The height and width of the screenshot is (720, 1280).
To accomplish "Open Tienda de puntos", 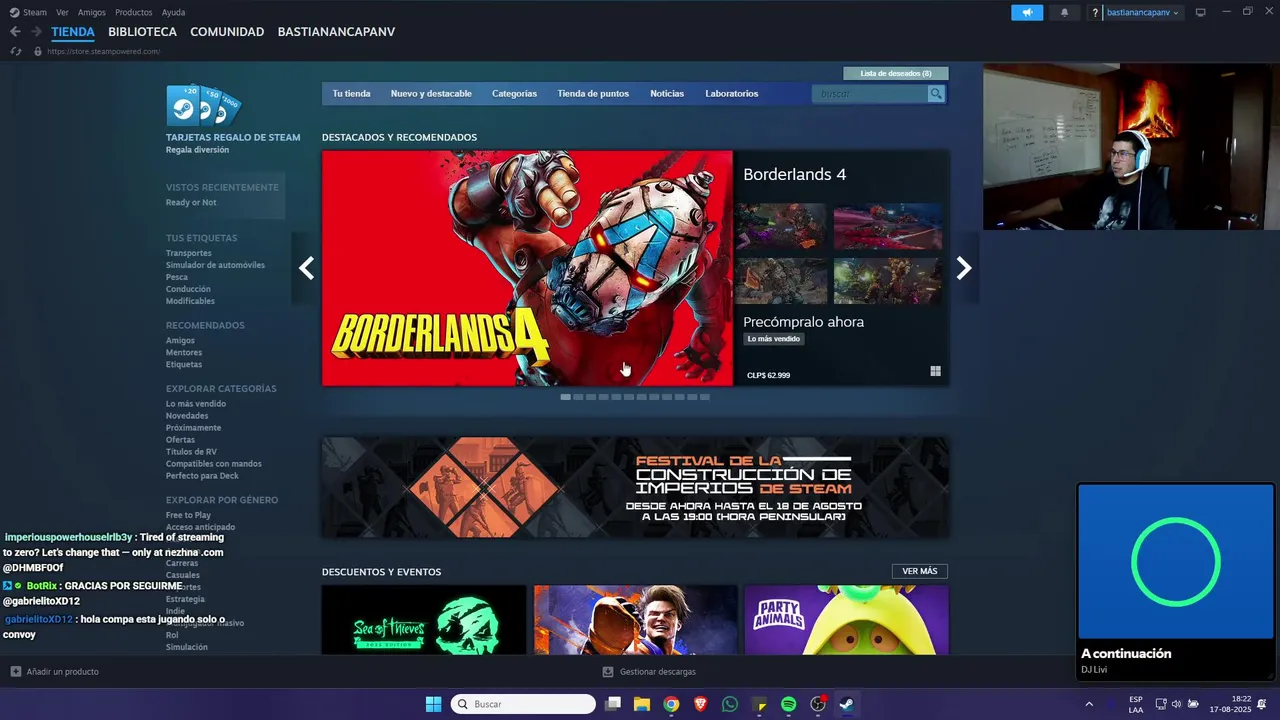I will (x=593, y=93).
